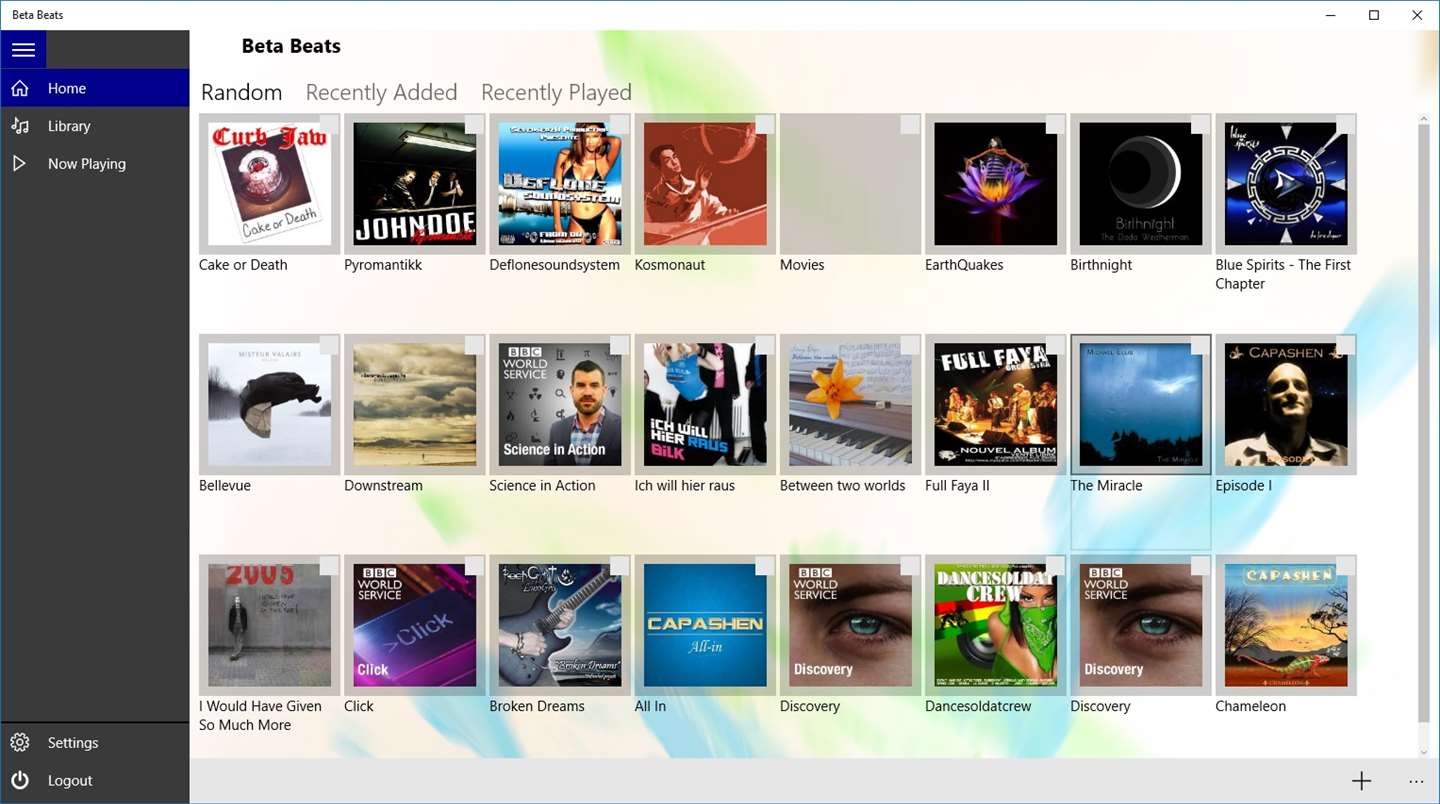
Task: Tick the Pyromantikk selection checkbox
Action: point(474,124)
